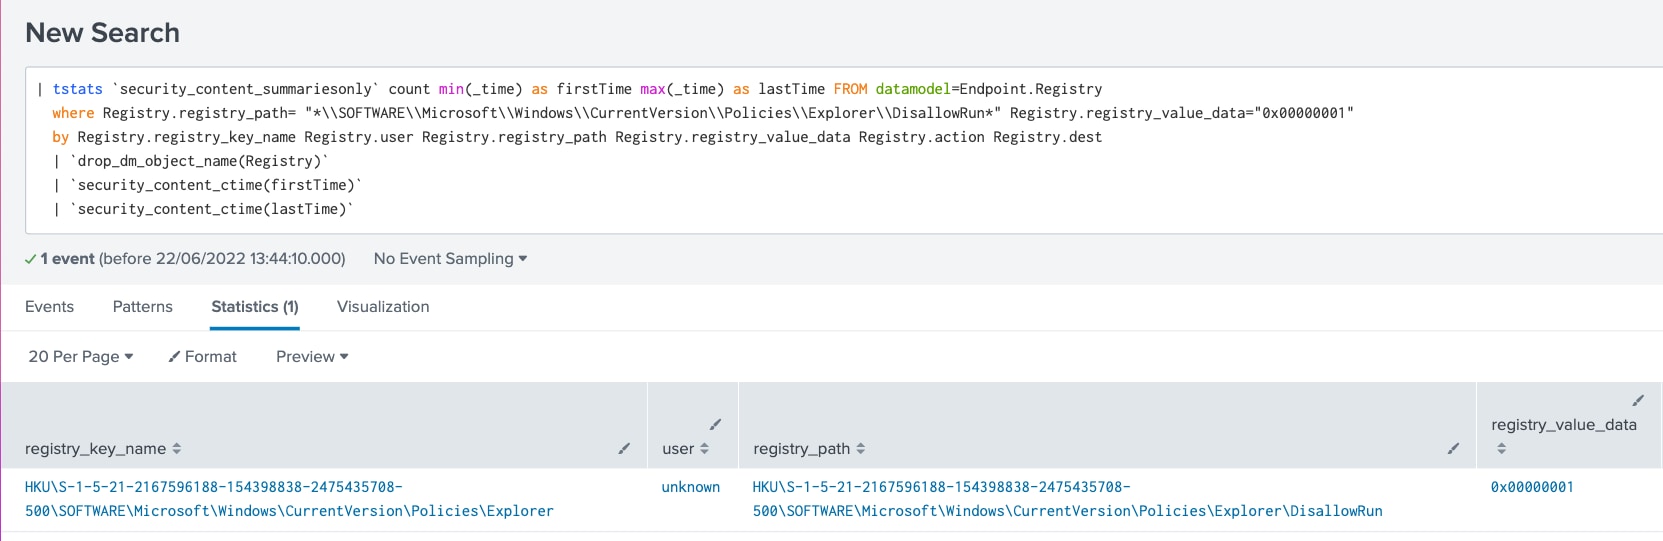Open the Format options for the table

203,357
